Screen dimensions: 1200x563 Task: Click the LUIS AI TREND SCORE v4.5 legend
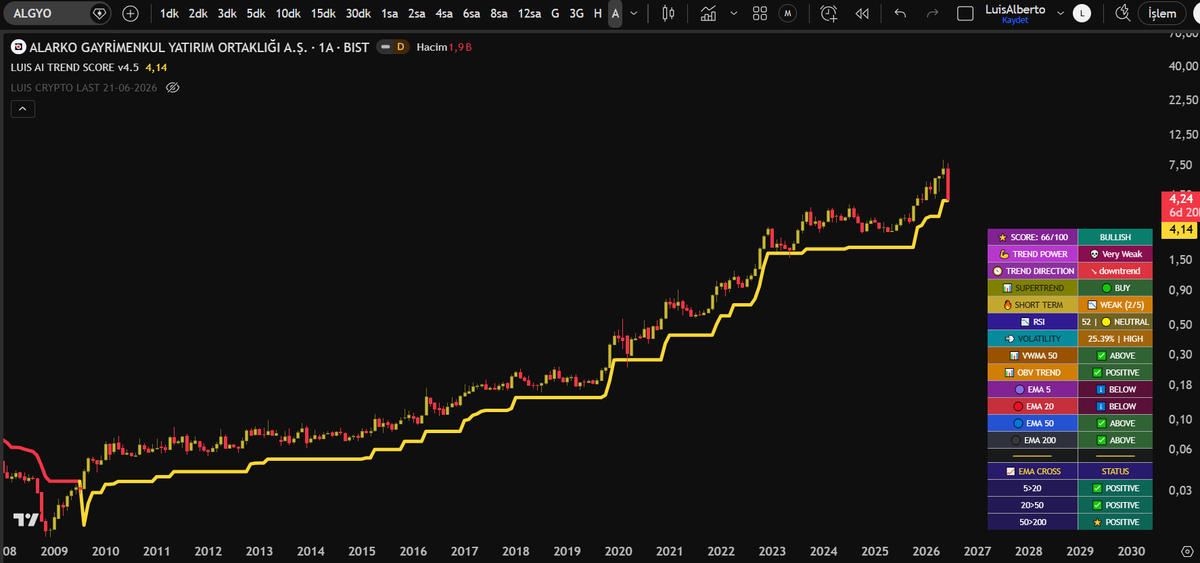point(76,67)
